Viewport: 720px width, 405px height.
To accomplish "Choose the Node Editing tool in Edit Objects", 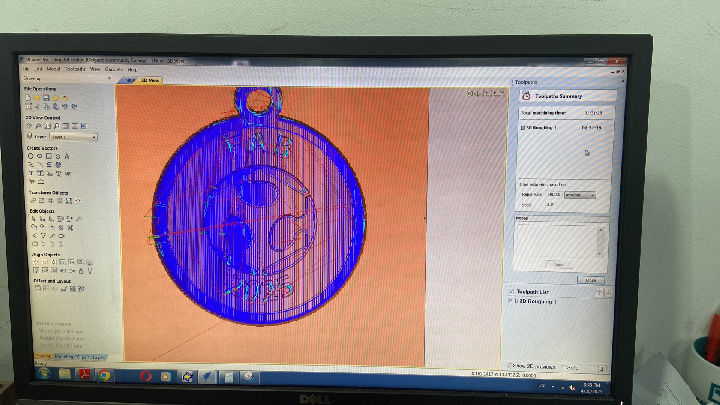I will [x=42, y=219].
